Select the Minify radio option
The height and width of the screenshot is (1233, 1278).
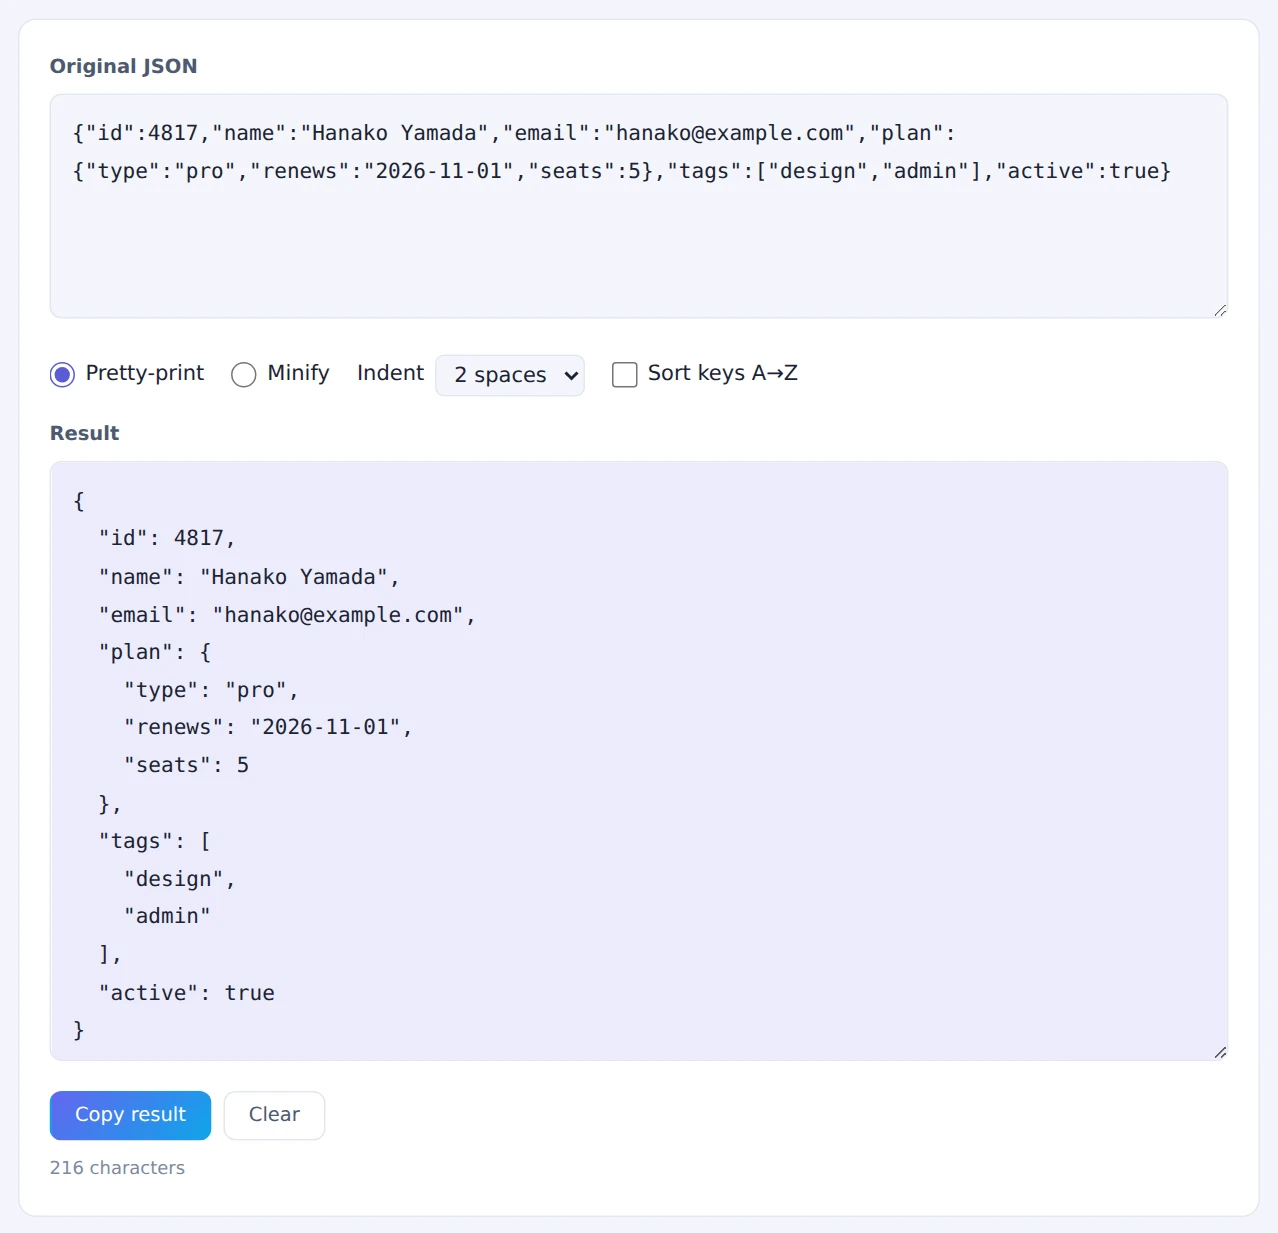(x=244, y=374)
